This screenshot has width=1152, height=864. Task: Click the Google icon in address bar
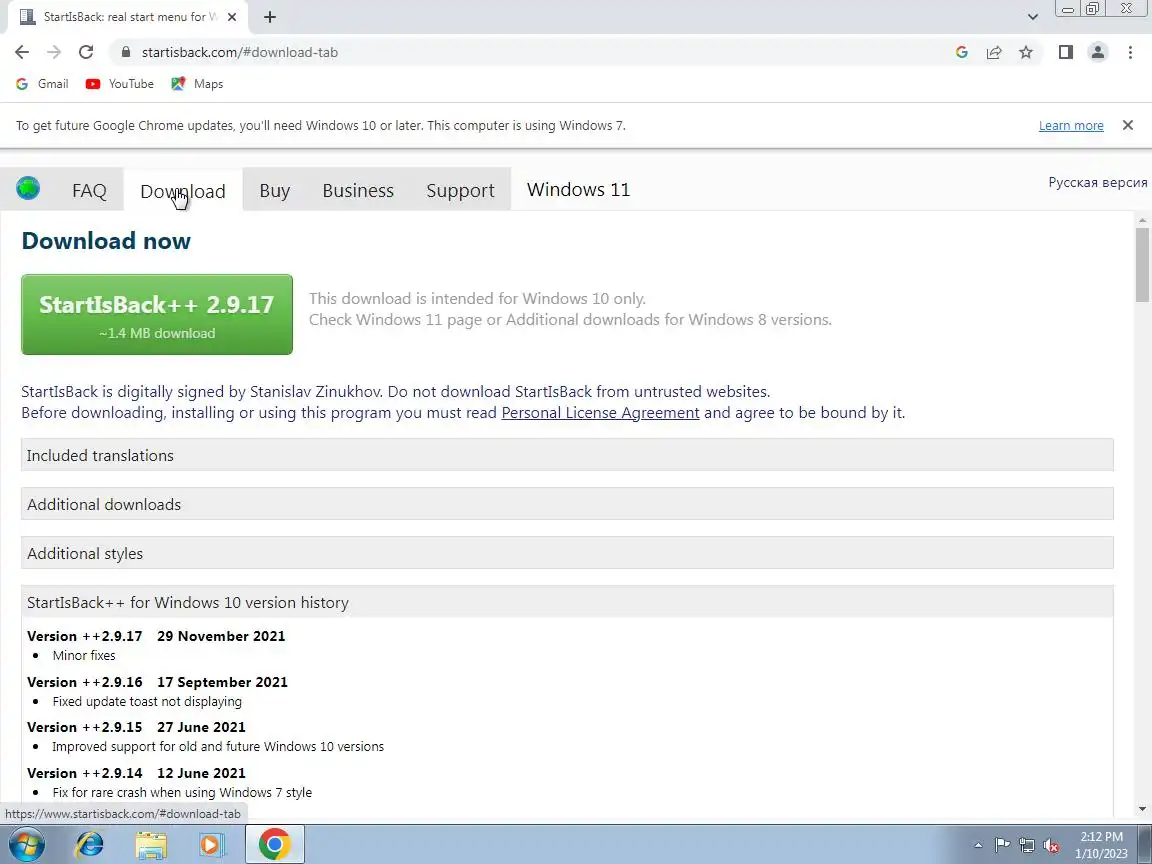click(x=962, y=52)
